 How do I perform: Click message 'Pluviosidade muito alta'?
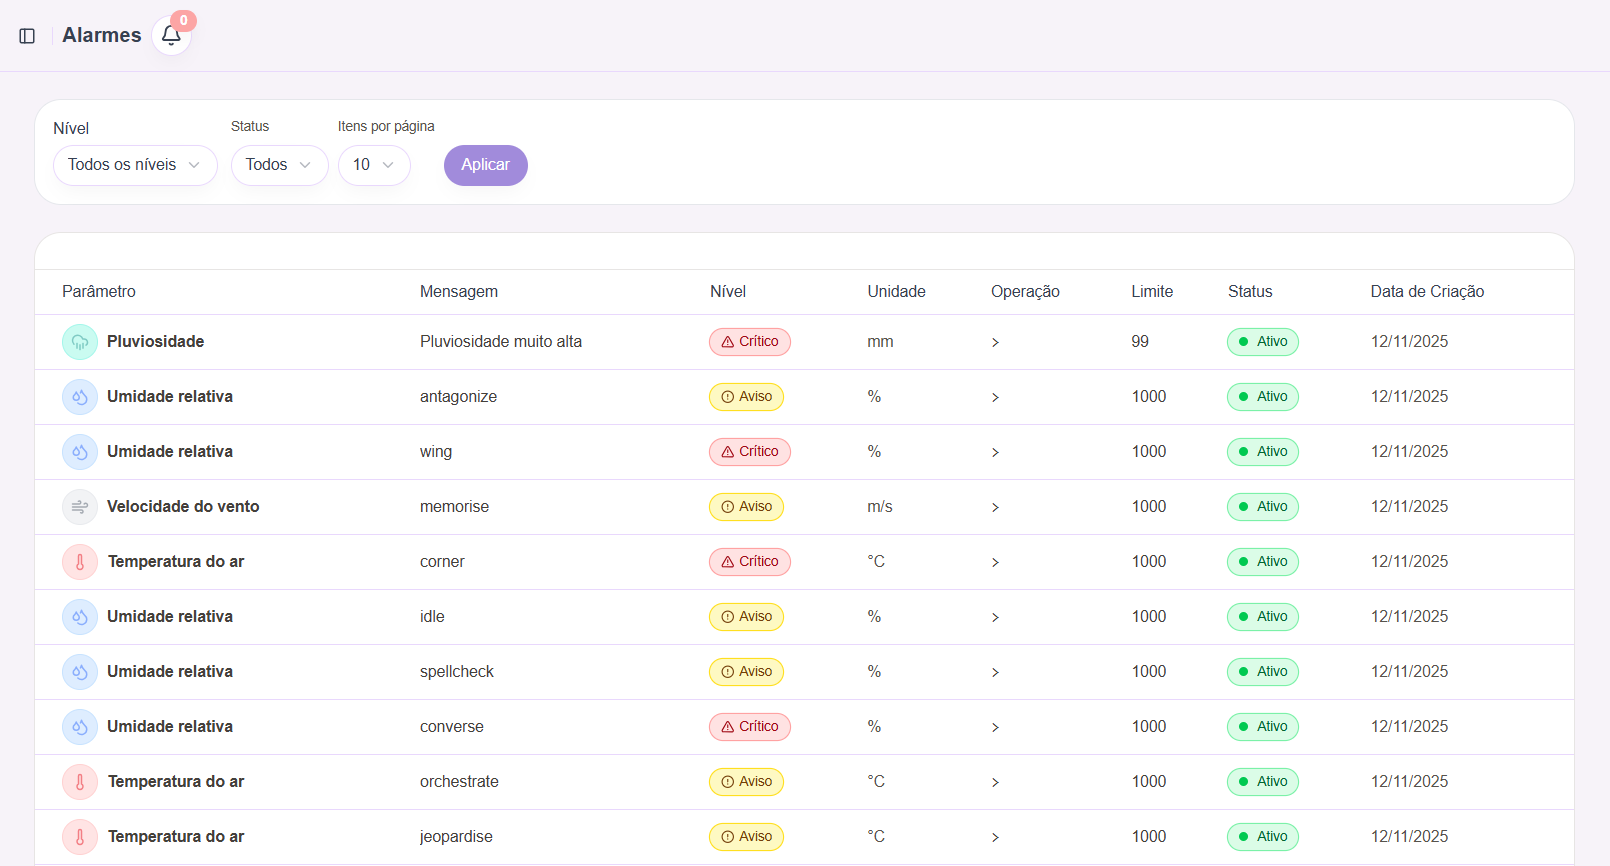pyautogui.click(x=501, y=342)
